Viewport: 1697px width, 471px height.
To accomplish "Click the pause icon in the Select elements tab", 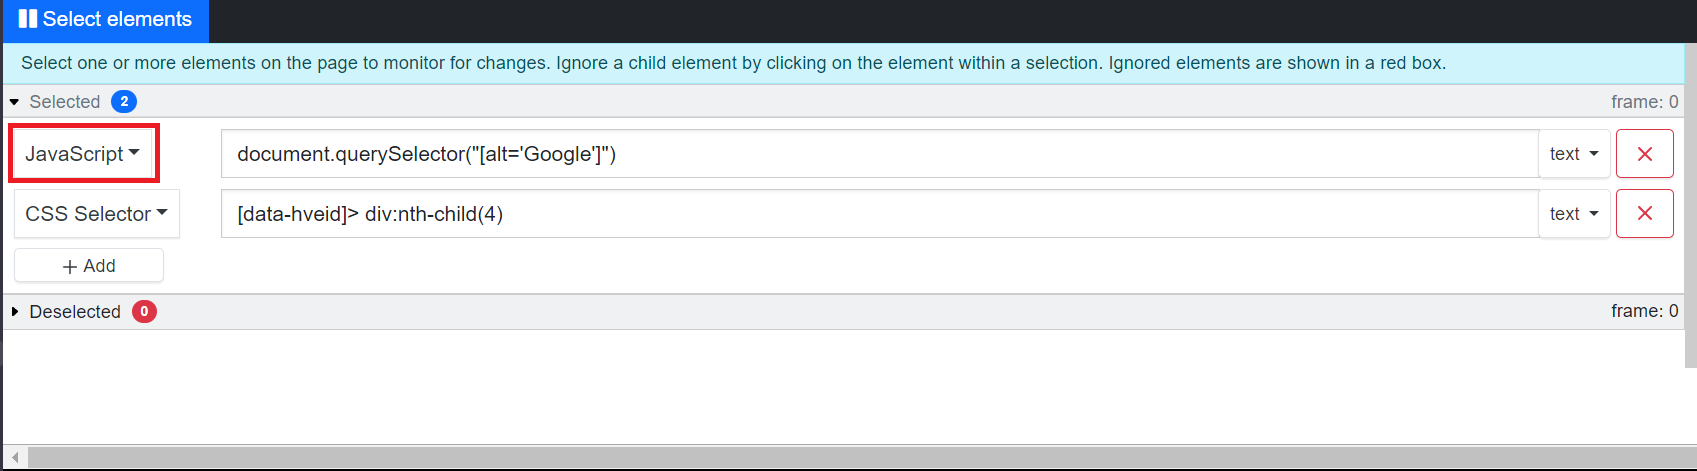I will pos(27,19).
